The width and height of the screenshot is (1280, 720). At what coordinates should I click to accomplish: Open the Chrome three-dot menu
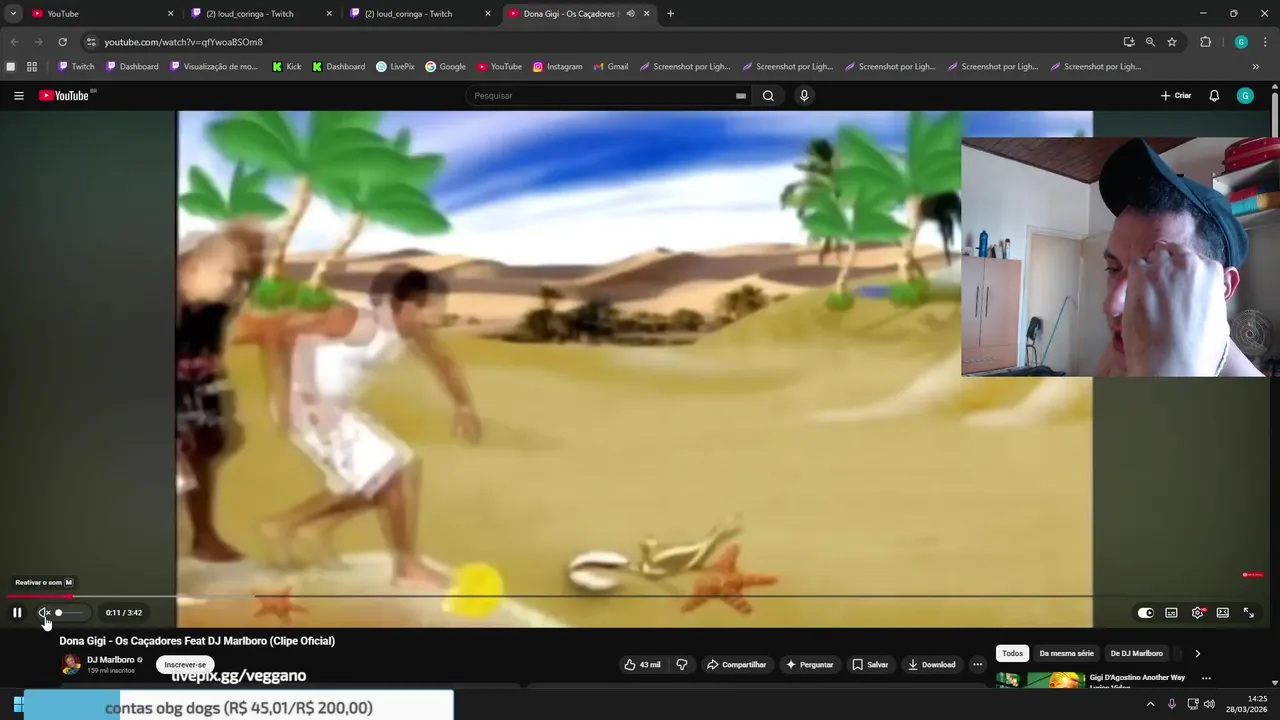pyautogui.click(x=1266, y=42)
